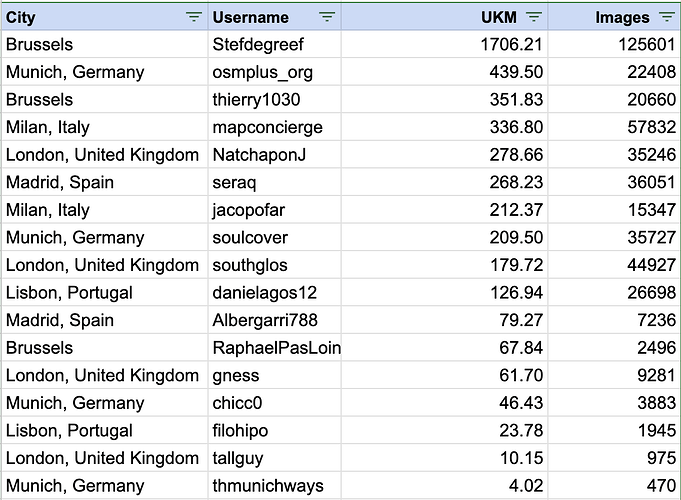The width and height of the screenshot is (681, 500).
Task: Click the osmplus_org username cell
Action: (274, 72)
